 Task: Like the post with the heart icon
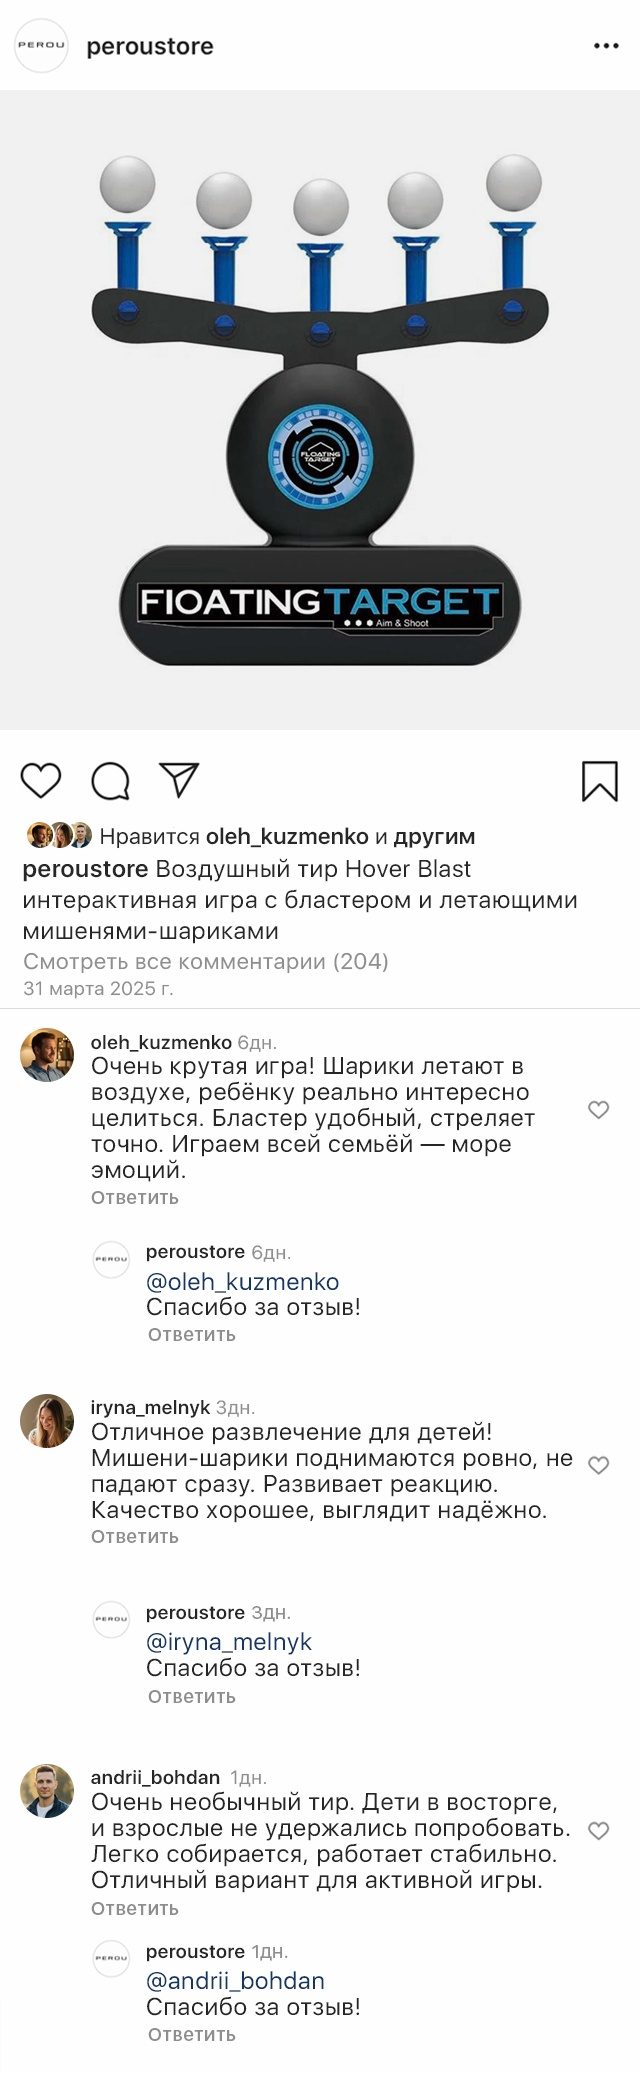tap(41, 781)
